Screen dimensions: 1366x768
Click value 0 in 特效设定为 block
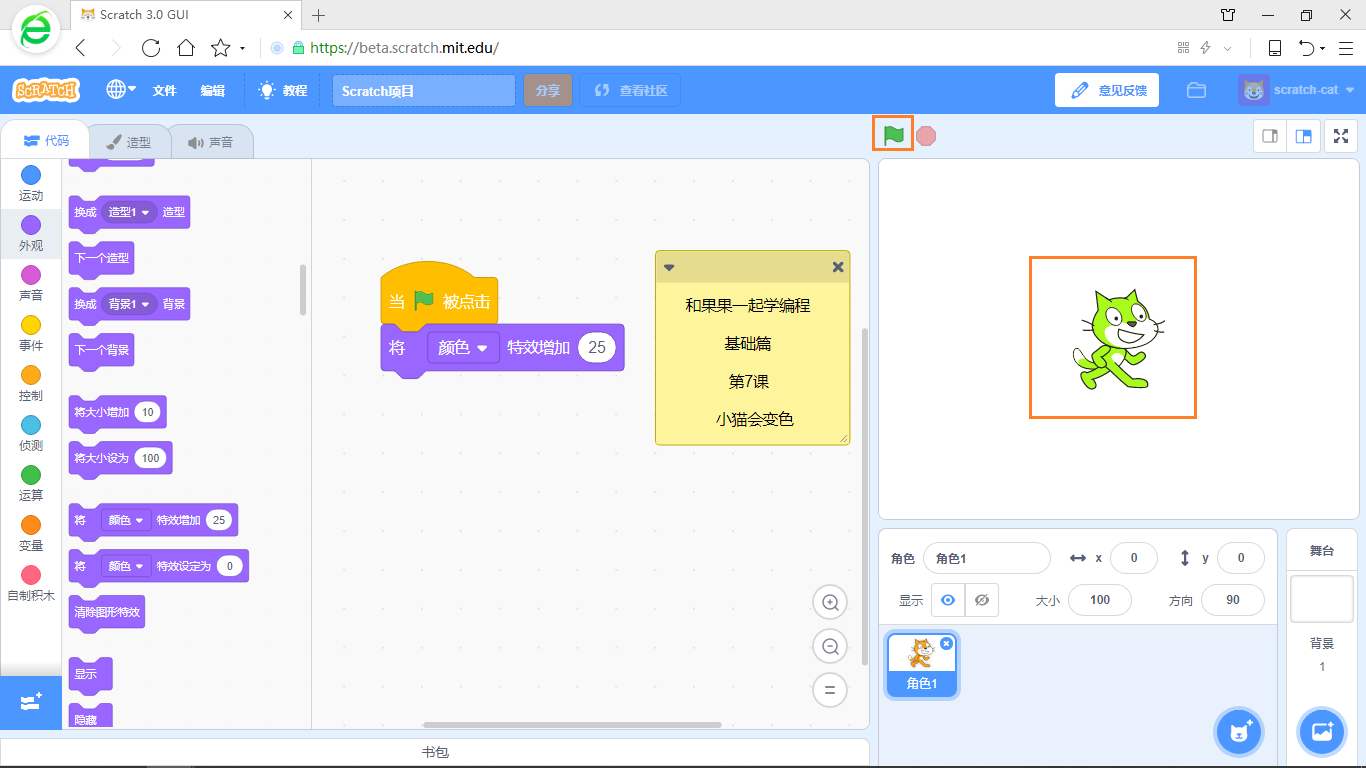click(230, 566)
